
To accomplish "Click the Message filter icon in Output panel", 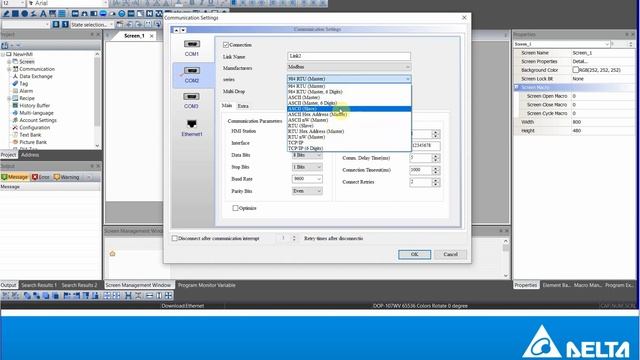I will tap(4, 177).
